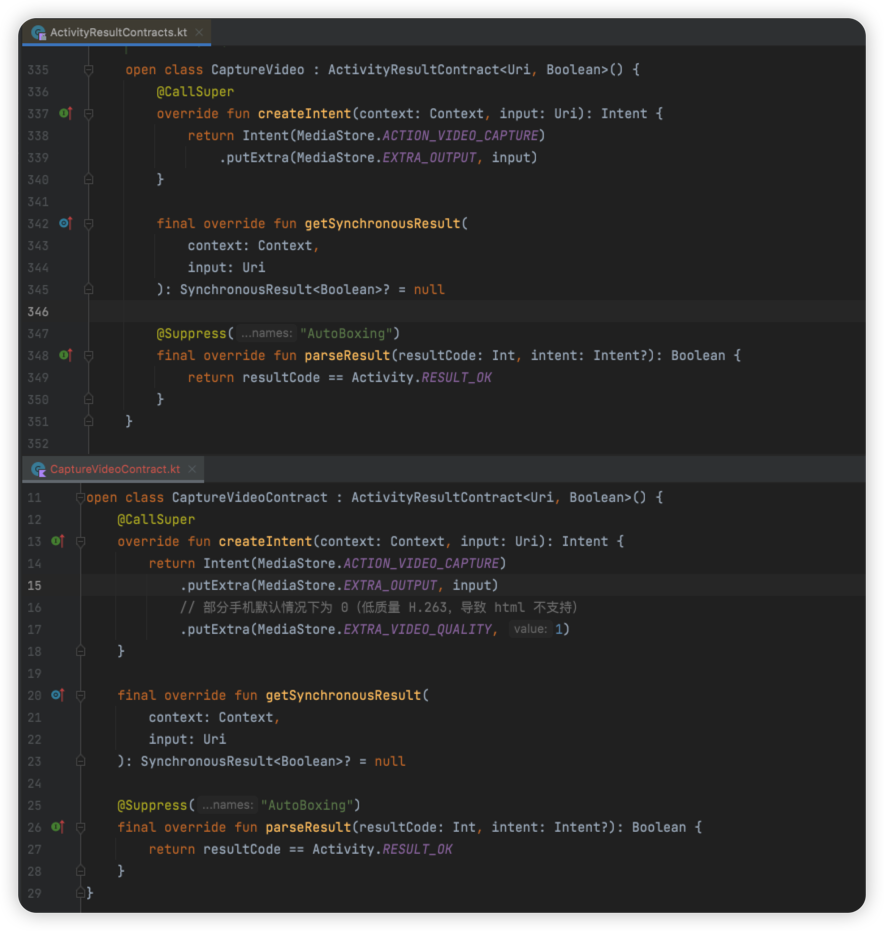Collapse the CaptureVideo class at line 335
Image resolution: width=884 pixels, height=931 pixels.
(x=89, y=70)
